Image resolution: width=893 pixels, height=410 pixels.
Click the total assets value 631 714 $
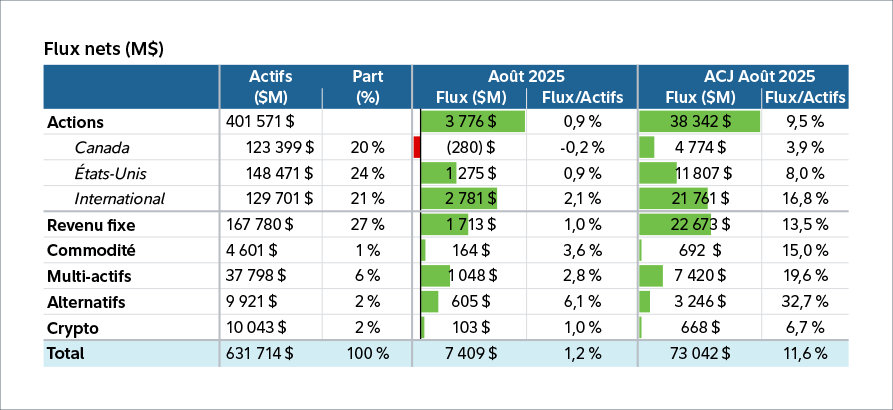(x=261, y=353)
